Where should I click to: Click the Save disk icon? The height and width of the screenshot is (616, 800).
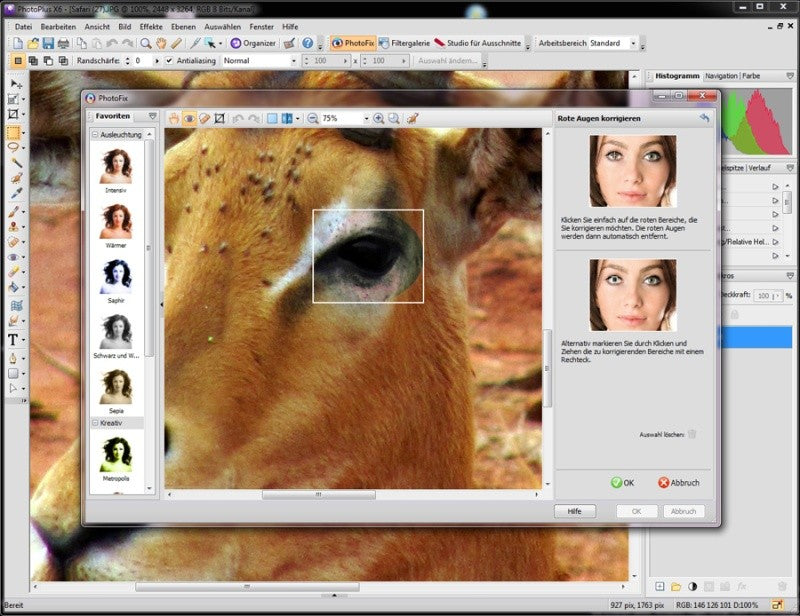click(48, 43)
